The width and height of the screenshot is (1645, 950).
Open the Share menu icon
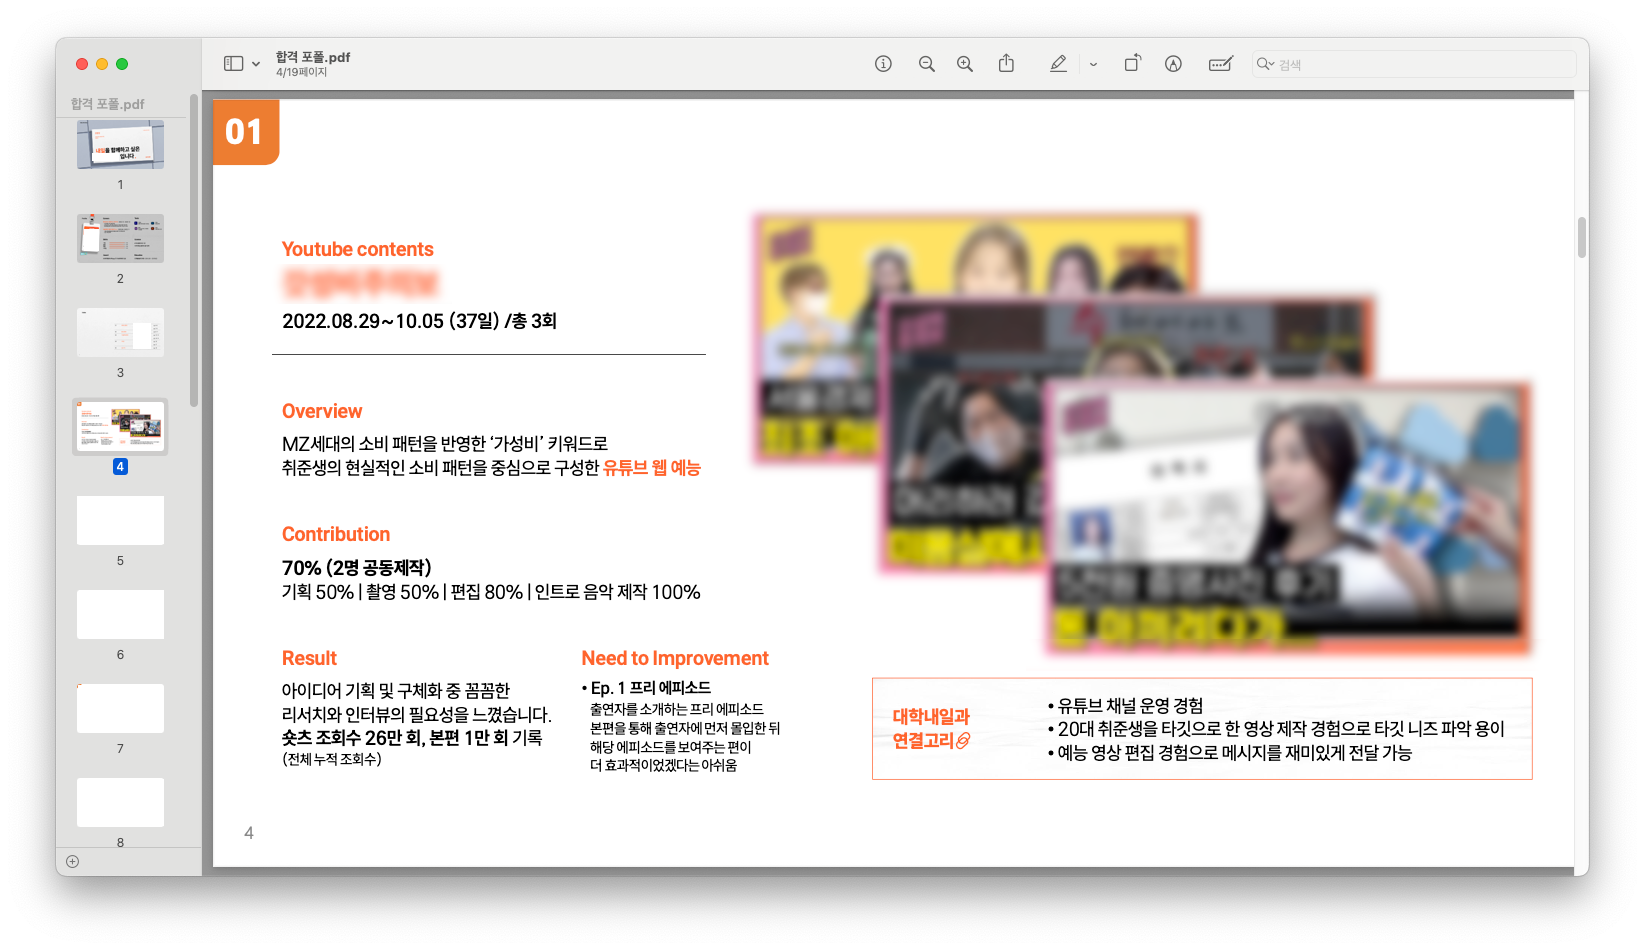tap(1006, 64)
